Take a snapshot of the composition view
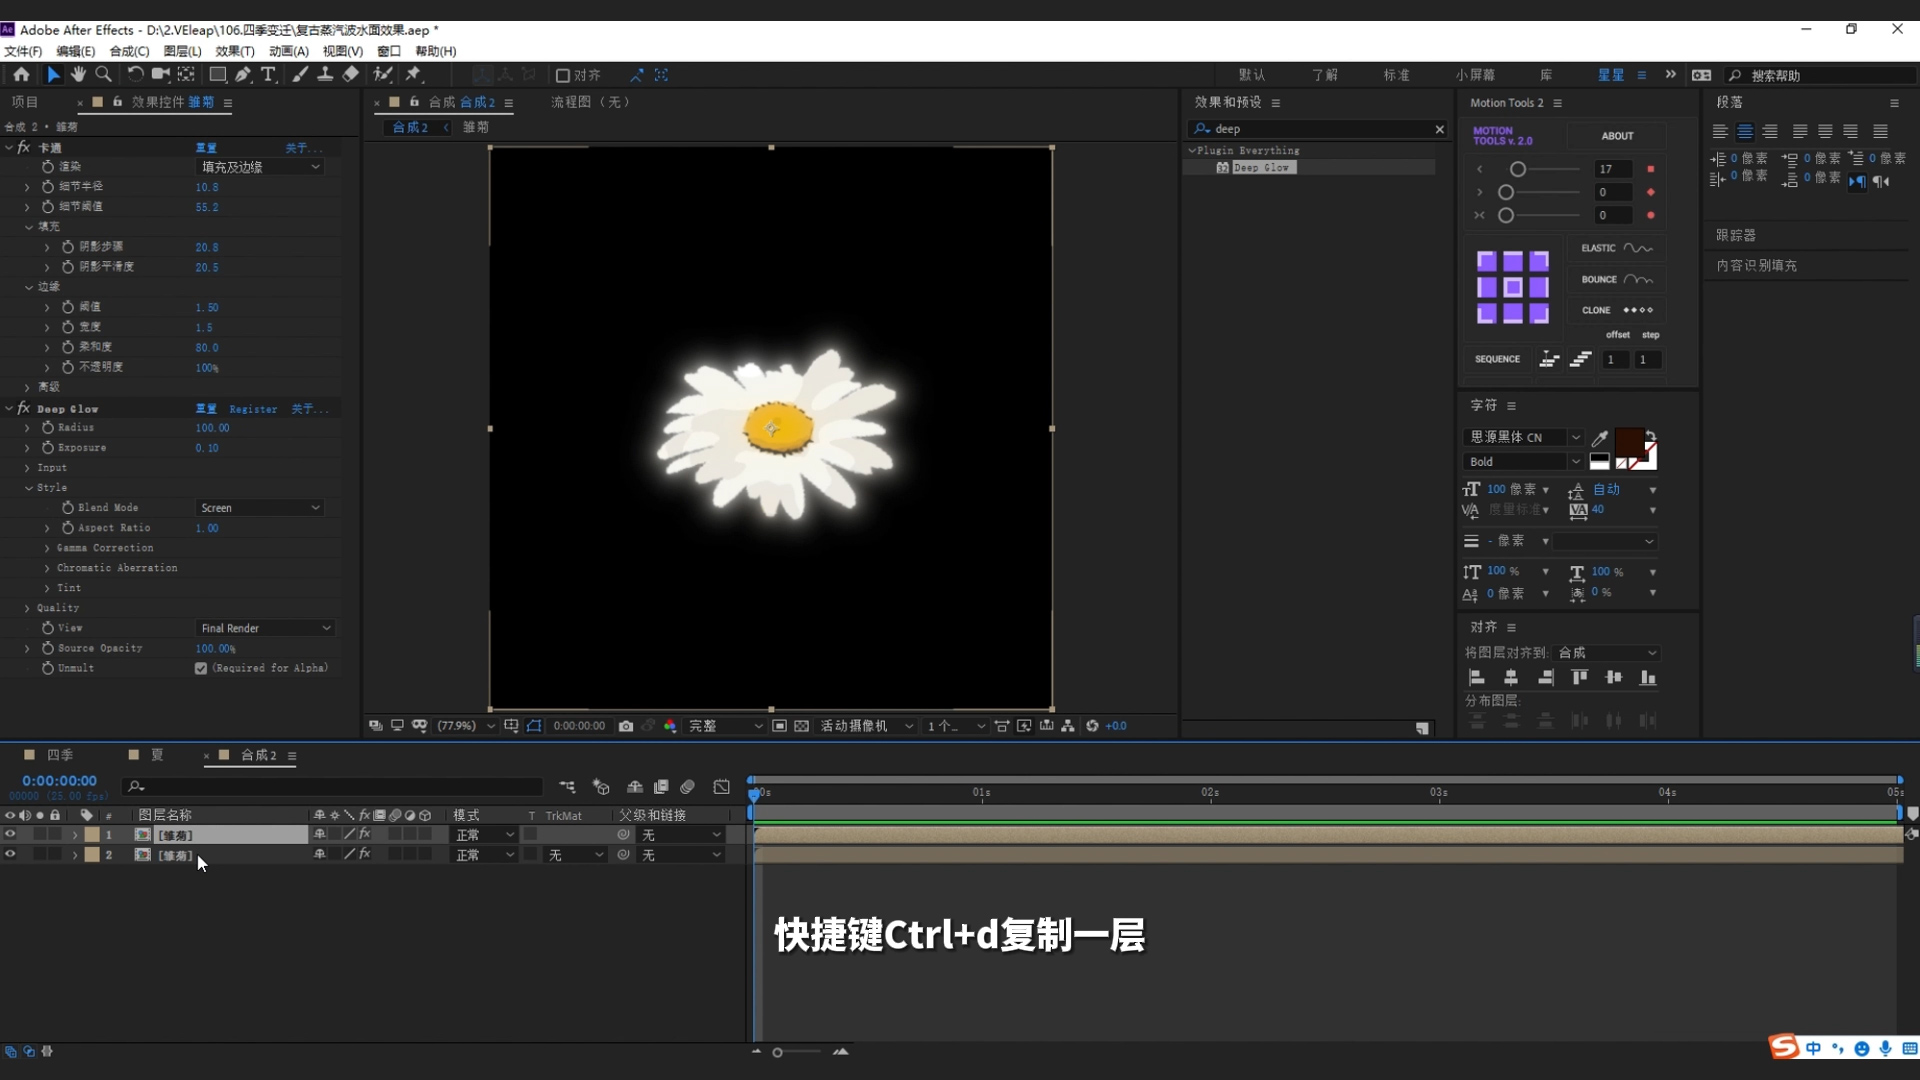1920x1080 pixels. click(627, 726)
